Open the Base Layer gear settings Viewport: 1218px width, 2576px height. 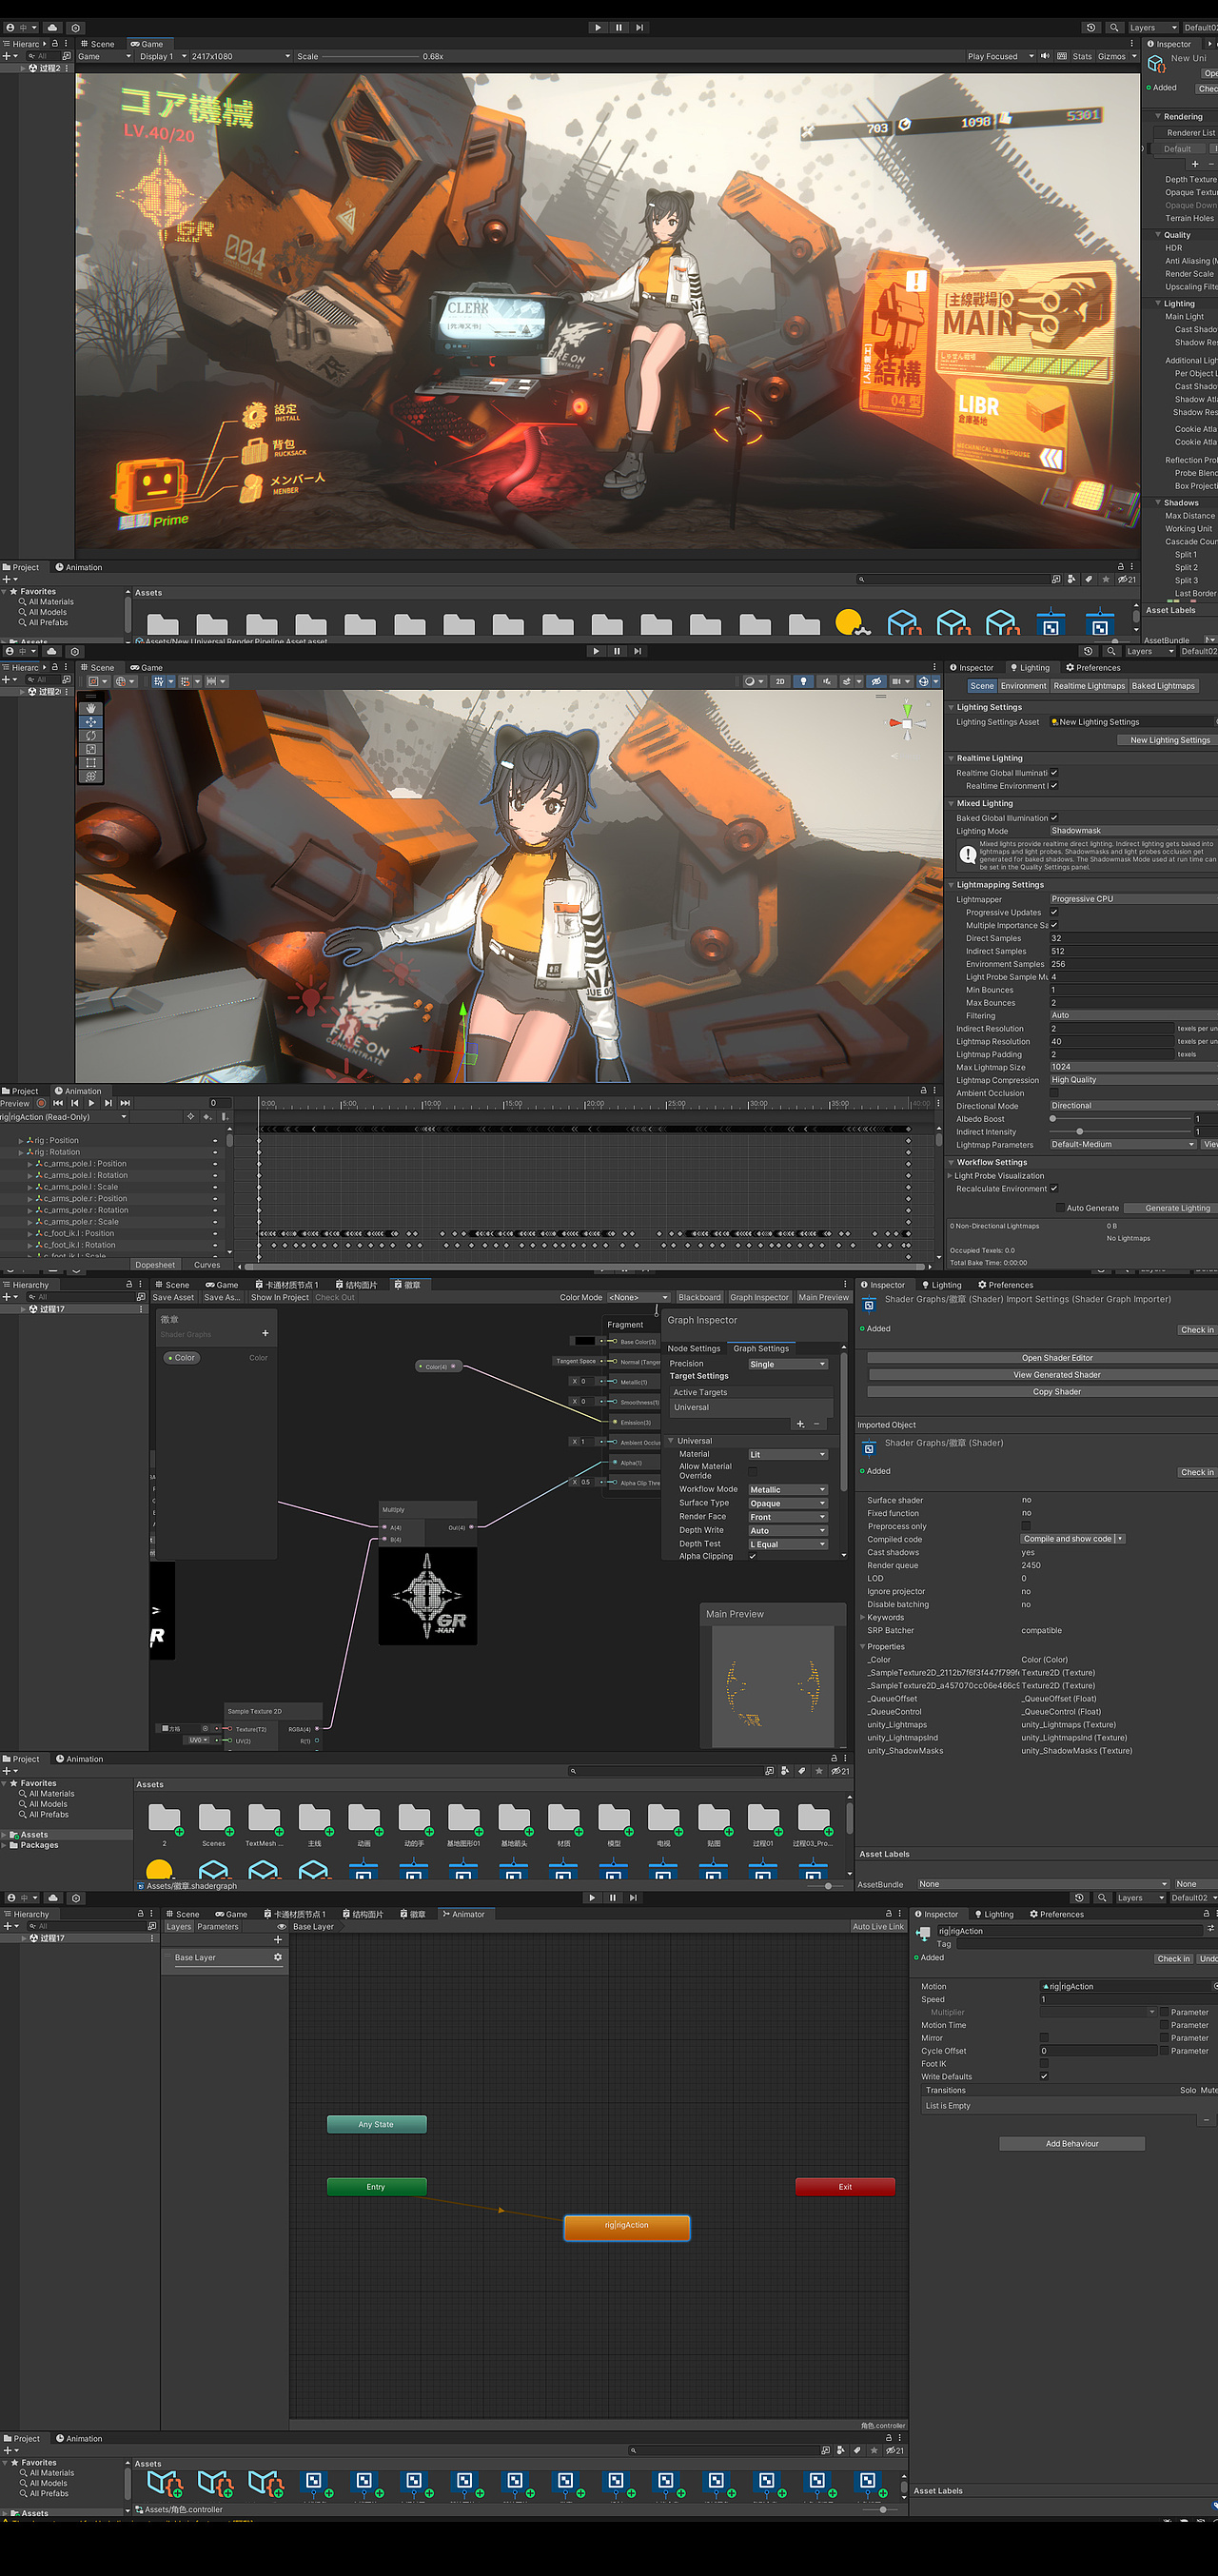coord(277,1957)
